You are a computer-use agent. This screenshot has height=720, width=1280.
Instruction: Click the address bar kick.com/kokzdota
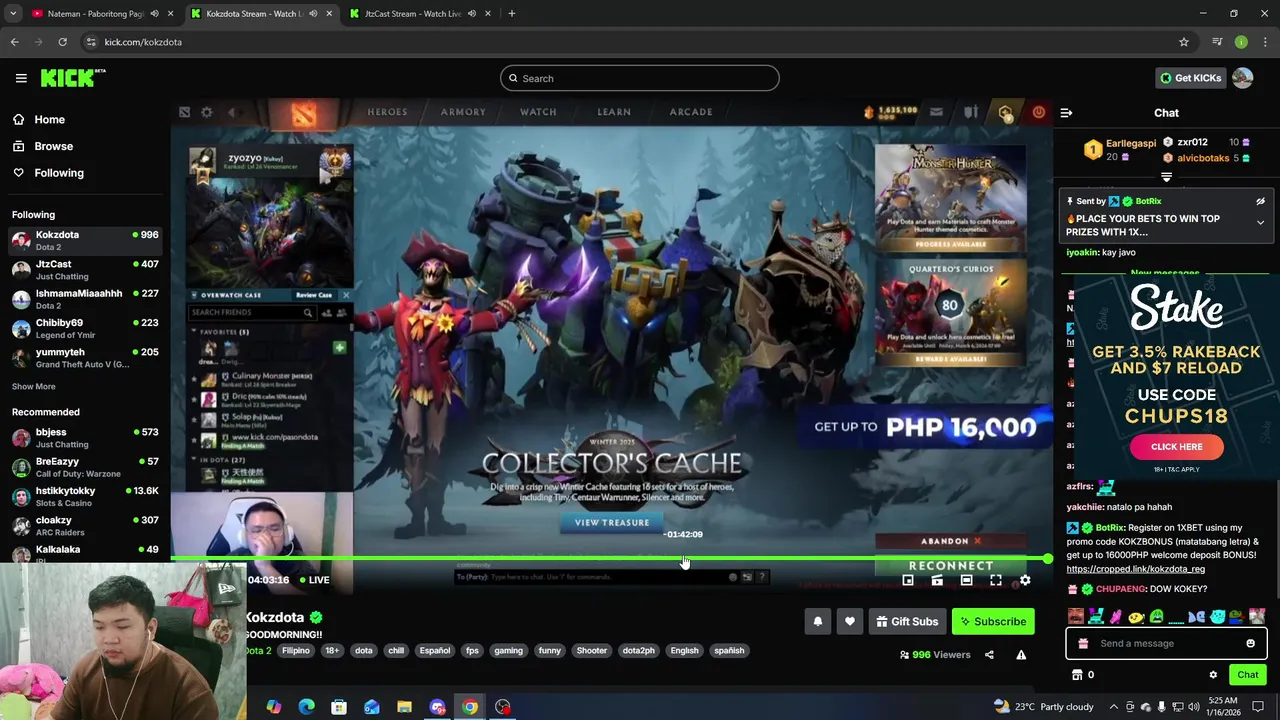click(143, 42)
